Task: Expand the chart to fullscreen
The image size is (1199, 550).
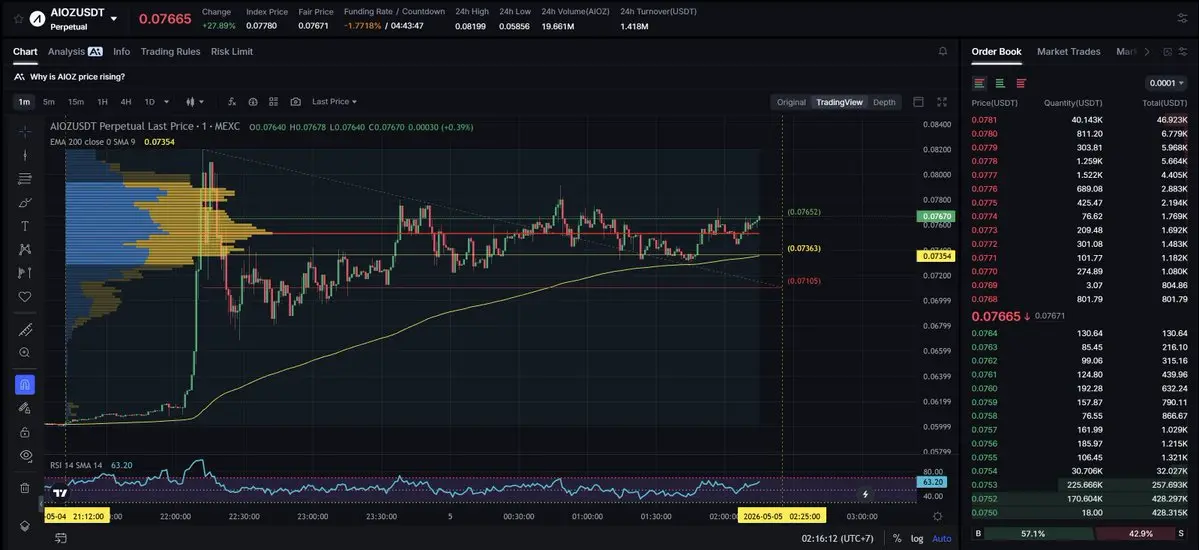Action: [x=942, y=102]
